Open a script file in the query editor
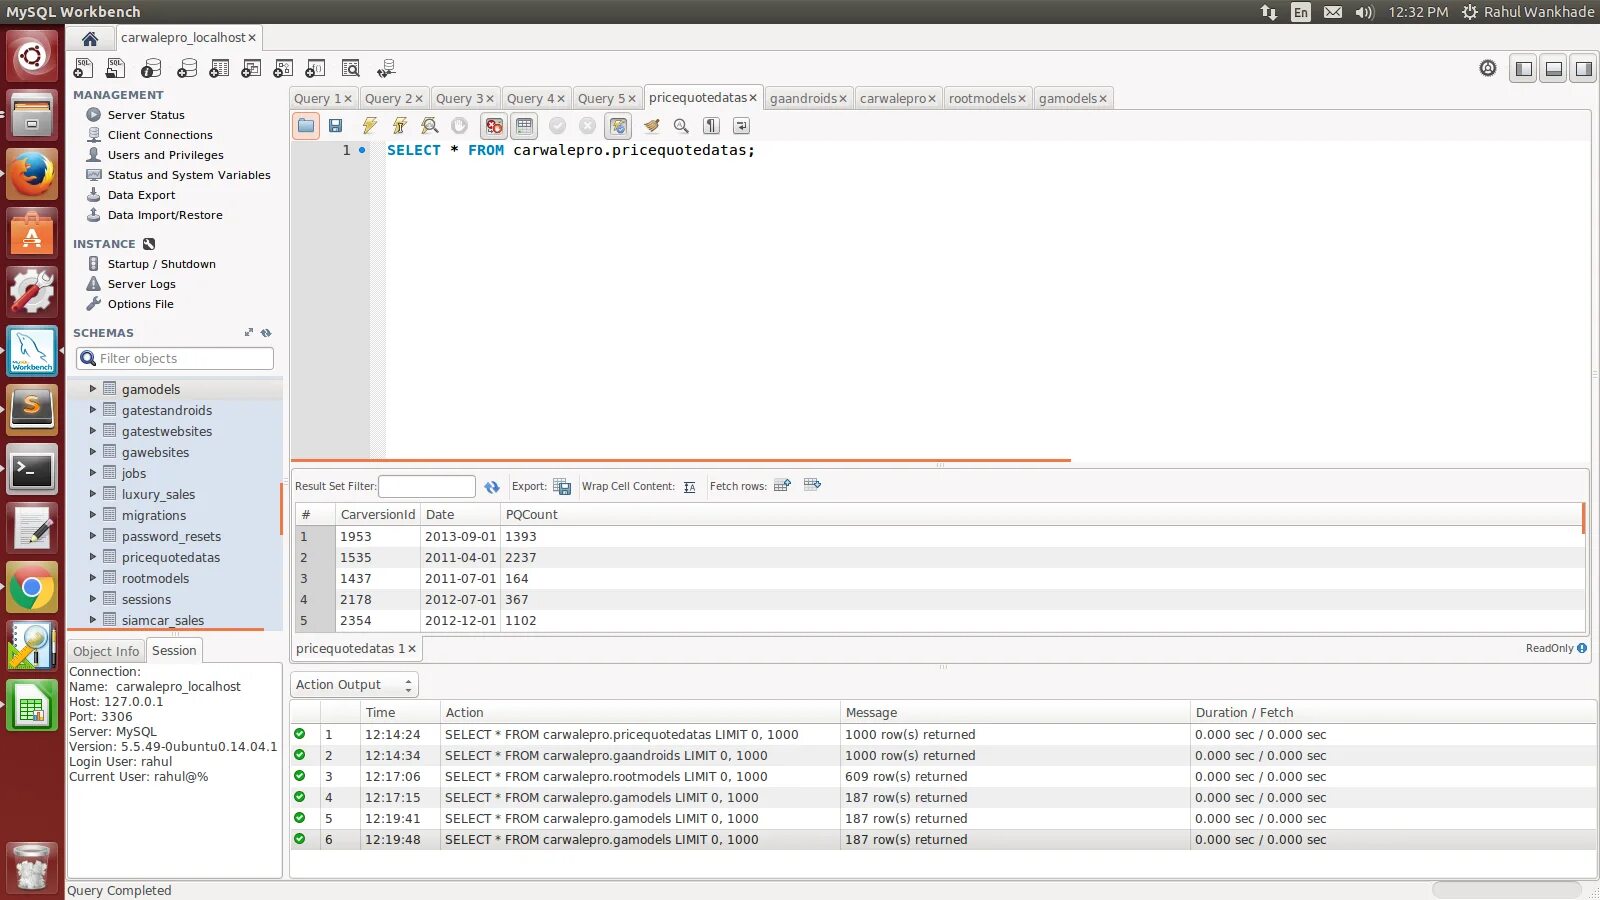This screenshot has height=900, width=1600. (306, 126)
